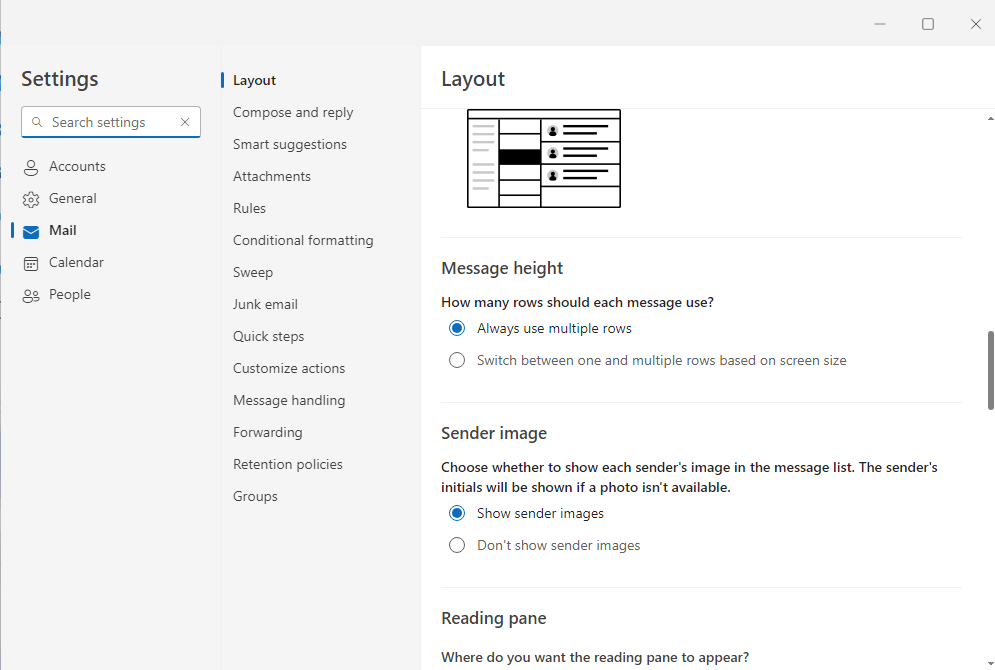This screenshot has width=995, height=670.
Task: Click the Sender image heading
Action: click(494, 433)
